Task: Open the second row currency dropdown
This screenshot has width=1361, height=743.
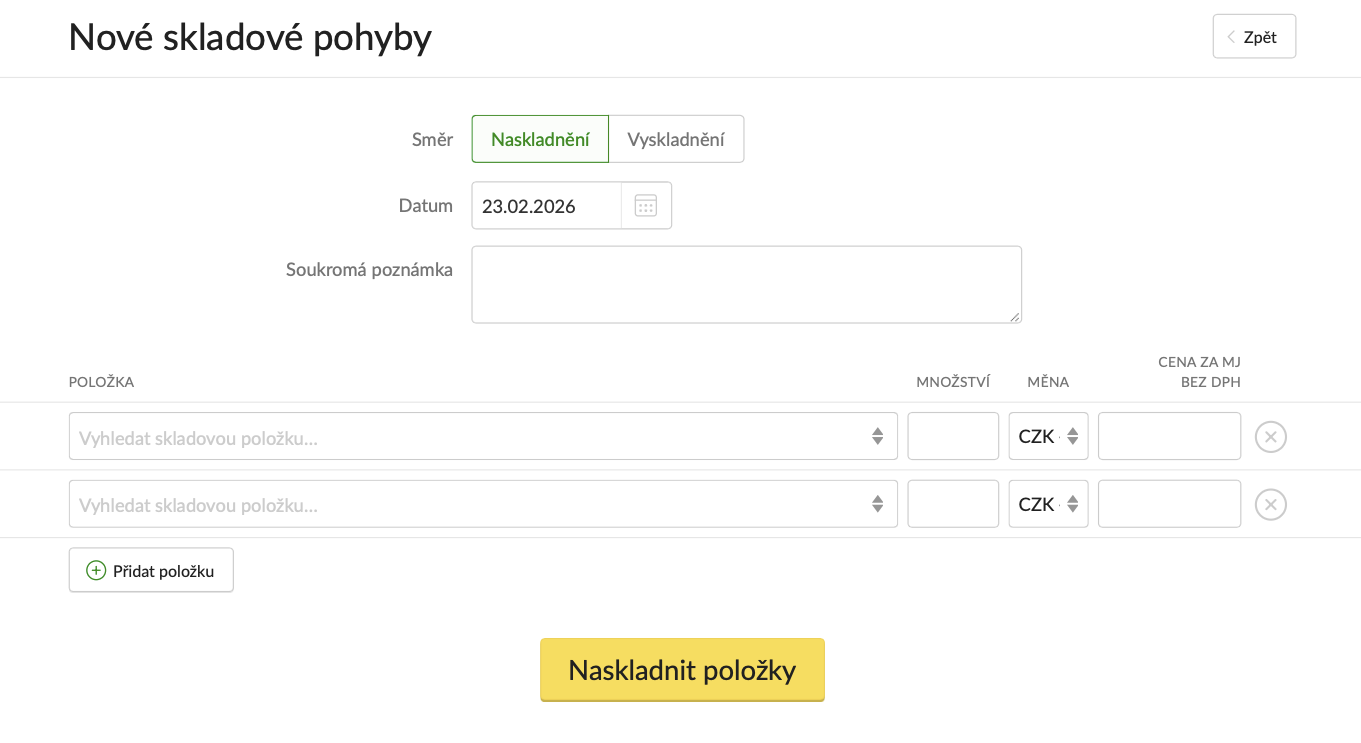Action: [1048, 504]
